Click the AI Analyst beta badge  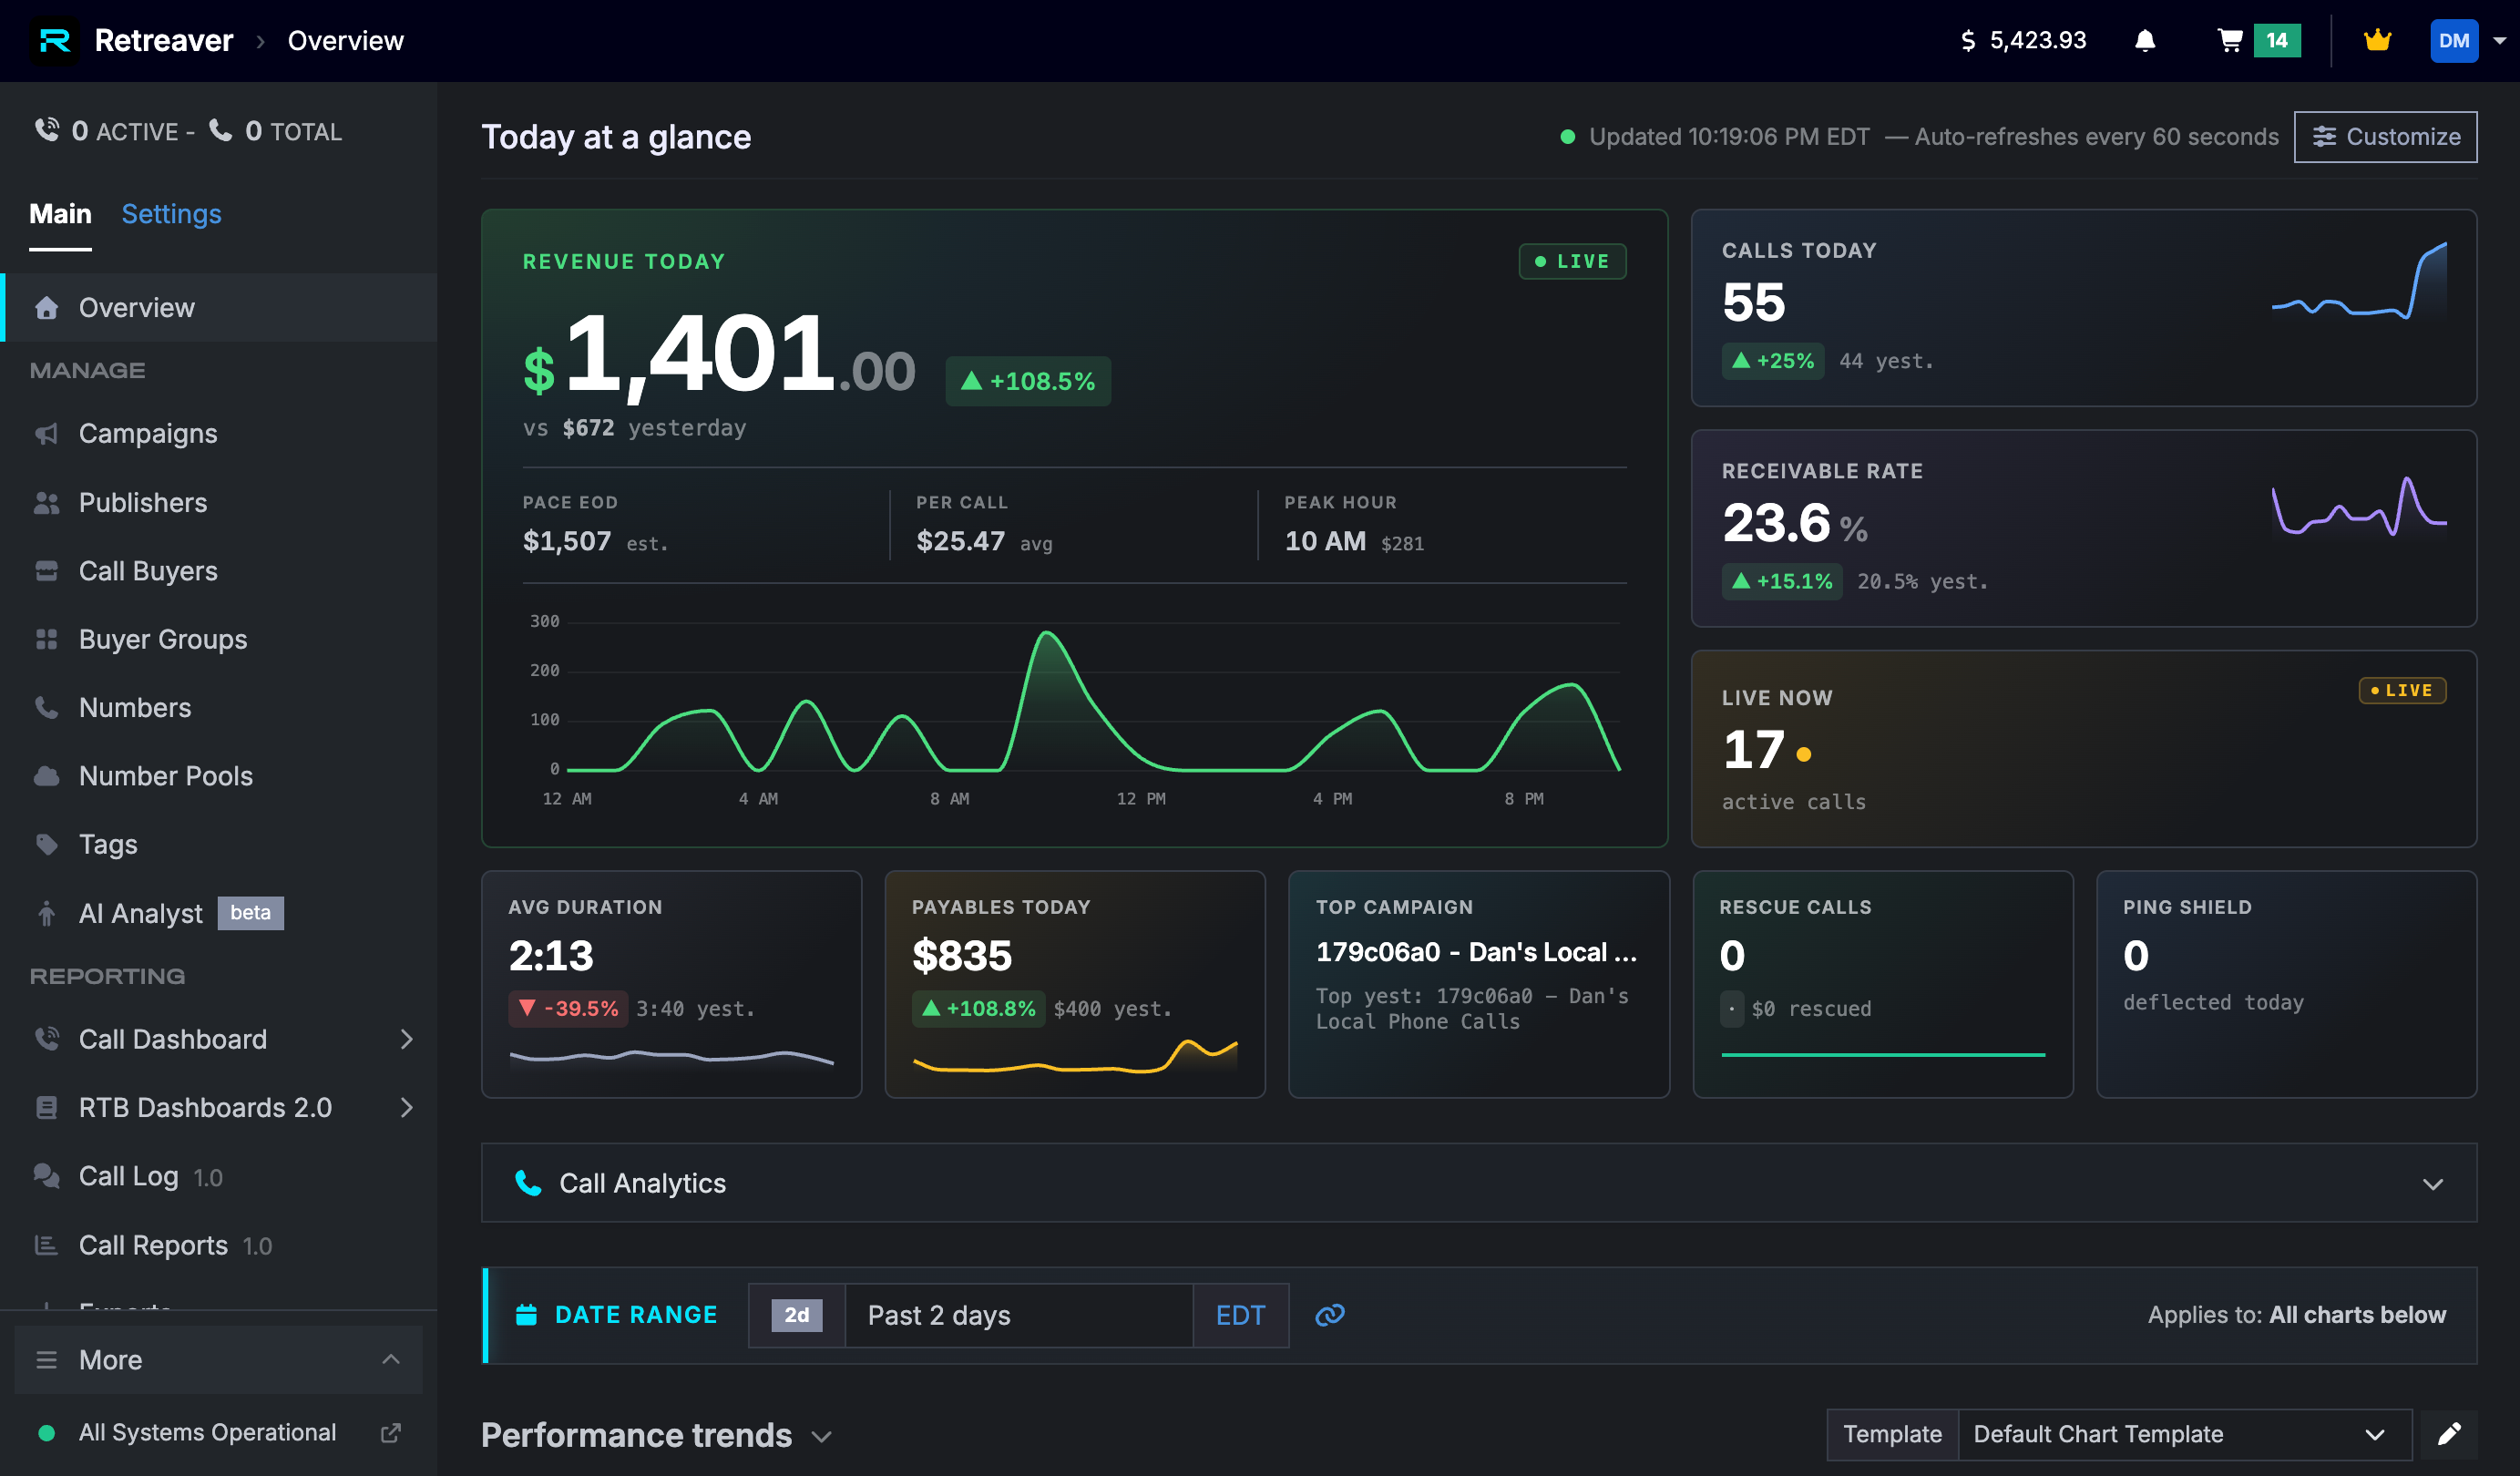click(250, 913)
